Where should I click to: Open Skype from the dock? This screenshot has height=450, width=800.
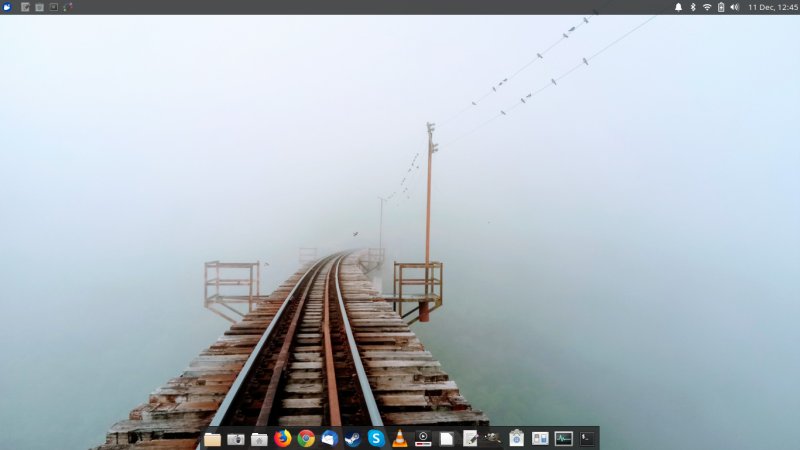pos(376,438)
